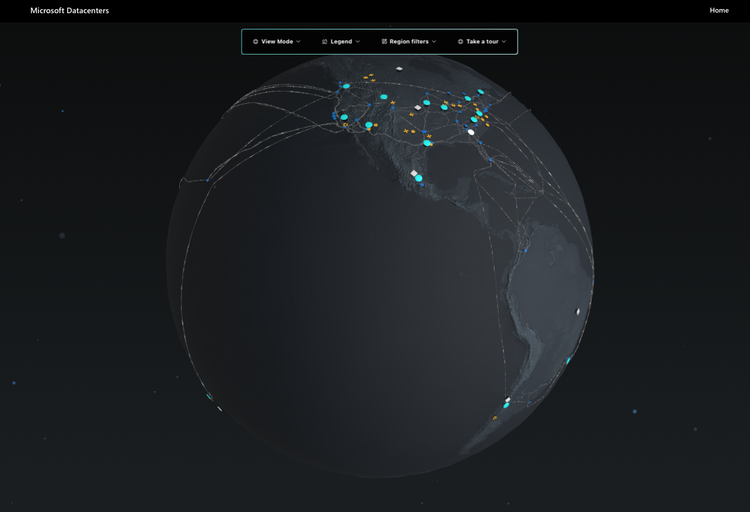Select the blue dot in the mid-Pacific near Hawaii
Screen dimensions: 750x512
208,180
